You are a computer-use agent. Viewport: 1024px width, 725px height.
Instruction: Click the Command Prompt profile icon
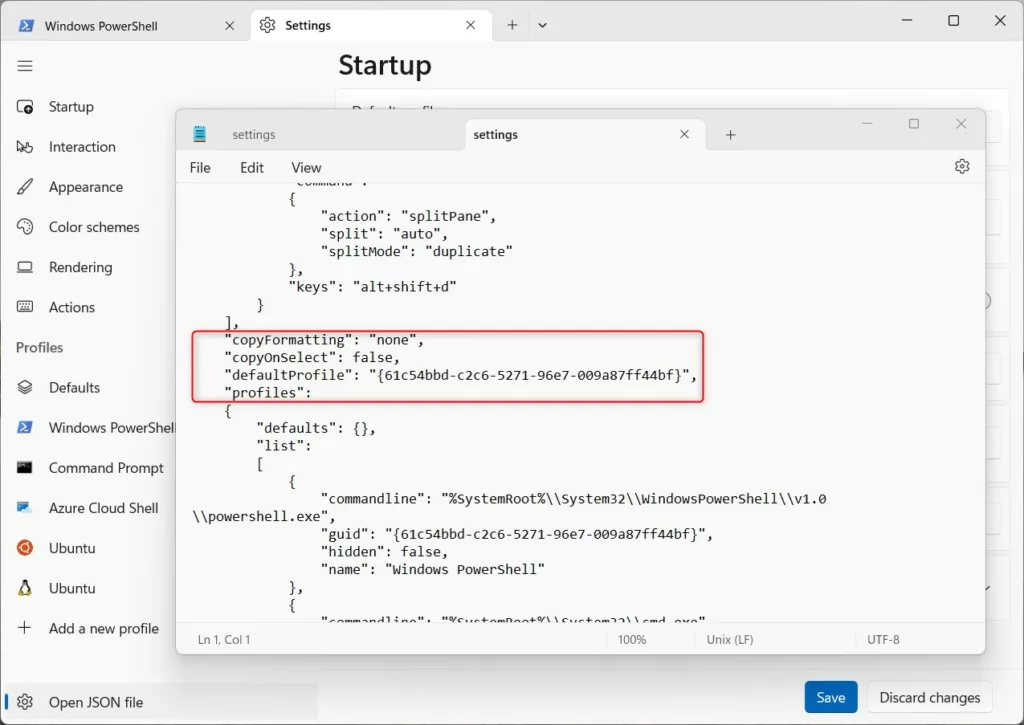pyautogui.click(x=25, y=468)
